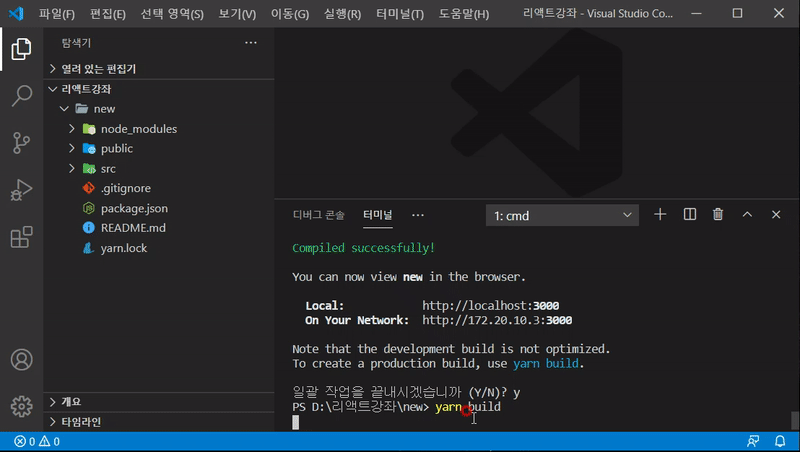Screen dimensions: 800x452
Task: Open the Explorer panel more-actions ellipsis
Action: 251,43
